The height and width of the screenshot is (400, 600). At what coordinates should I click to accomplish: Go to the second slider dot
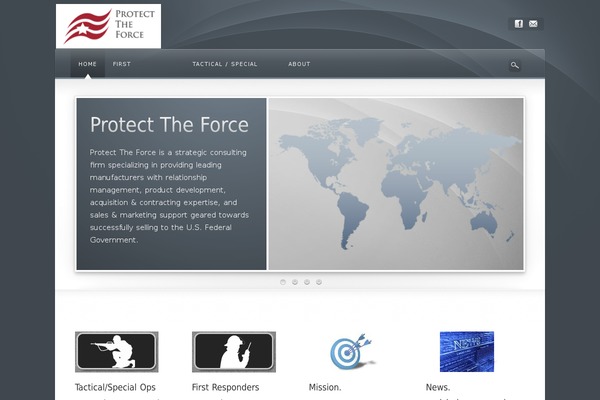point(295,282)
